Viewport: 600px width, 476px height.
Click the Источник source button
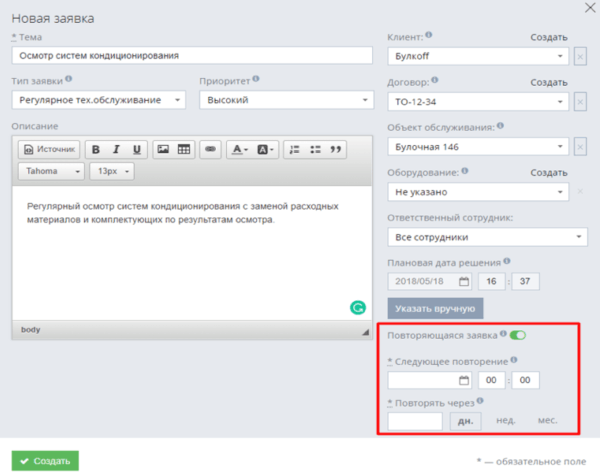(49, 150)
